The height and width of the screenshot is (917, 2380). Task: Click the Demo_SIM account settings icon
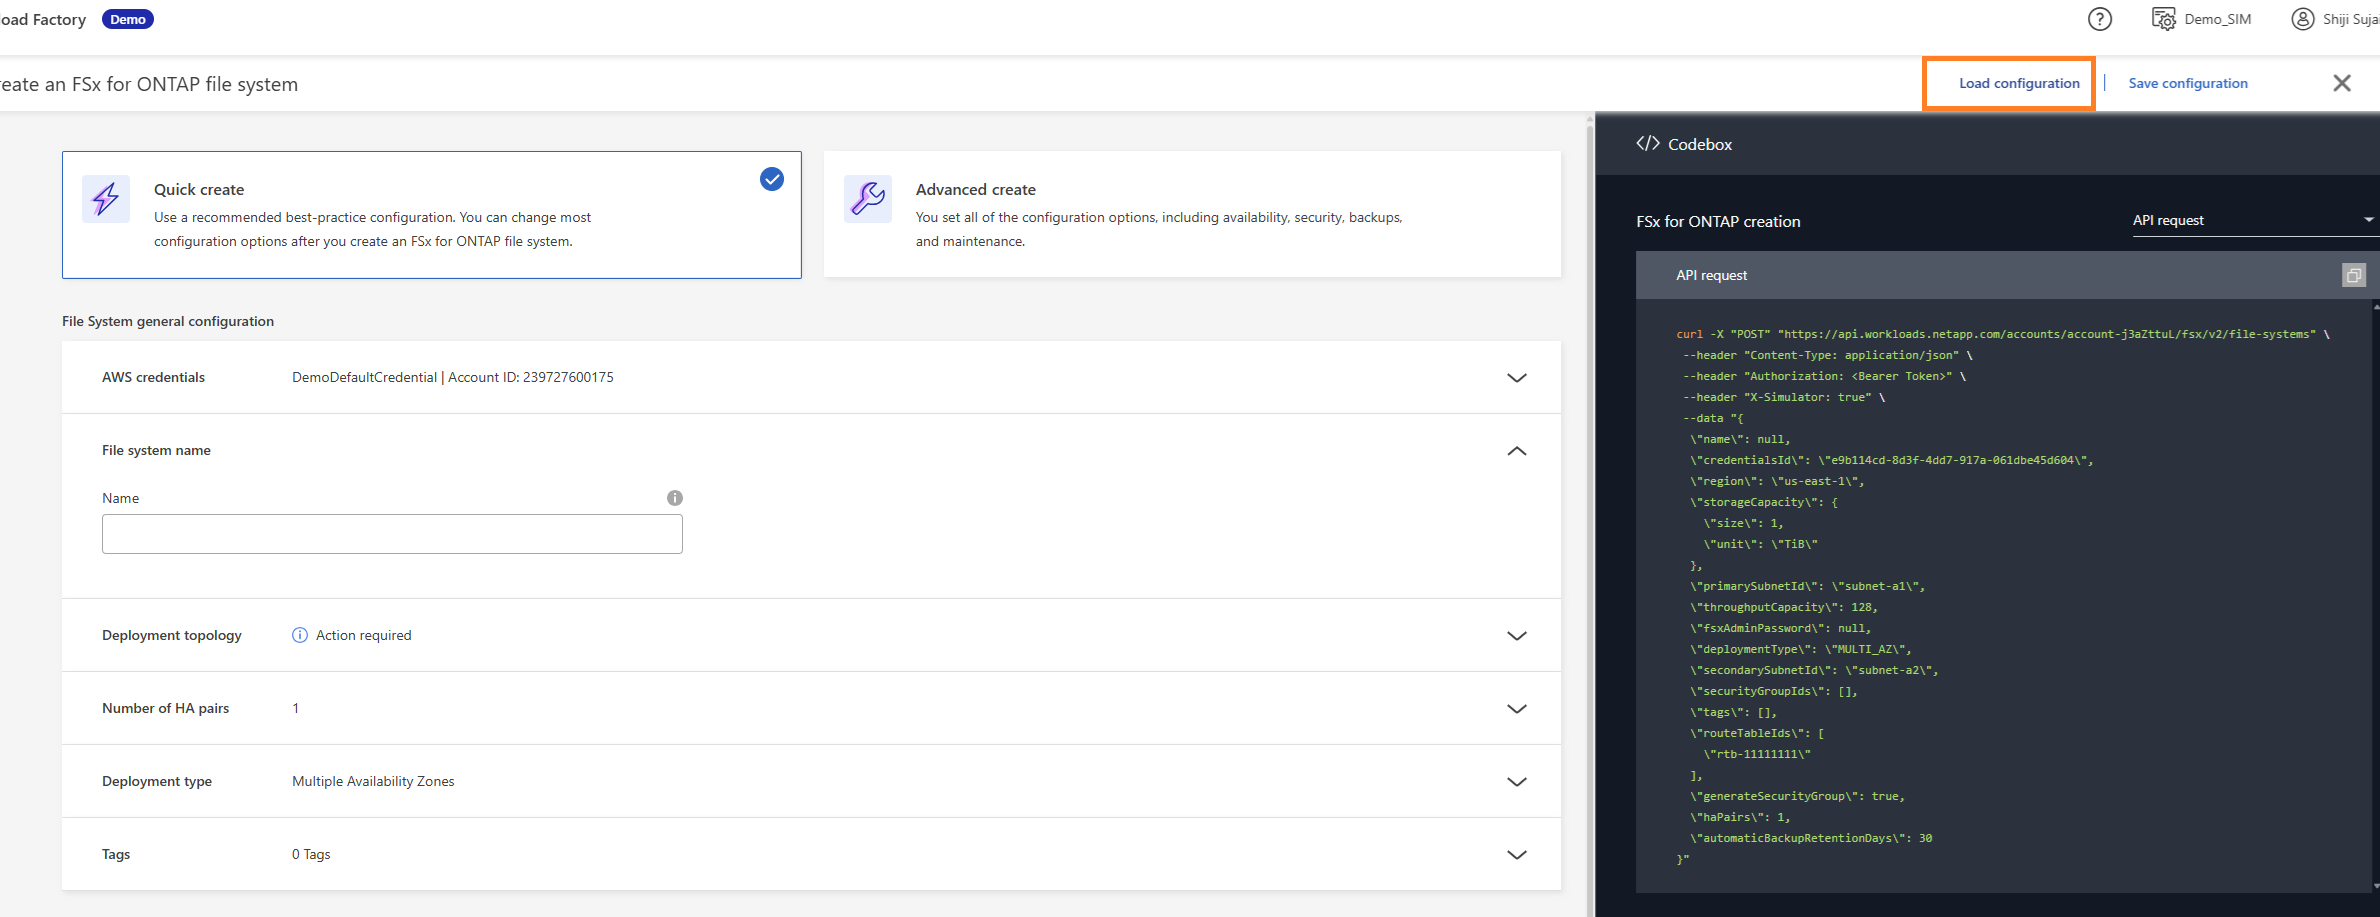click(2163, 19)
